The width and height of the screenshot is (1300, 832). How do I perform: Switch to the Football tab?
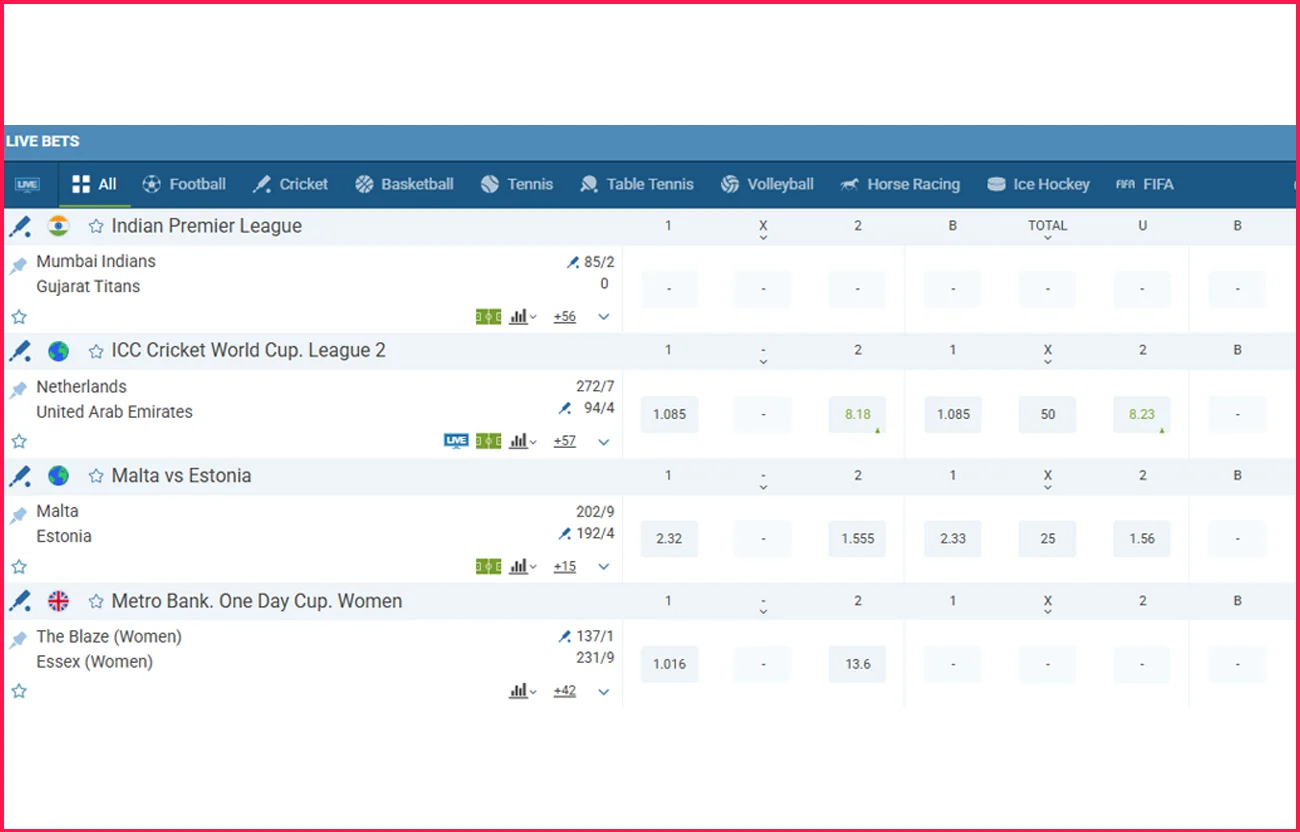coord(185,184)
